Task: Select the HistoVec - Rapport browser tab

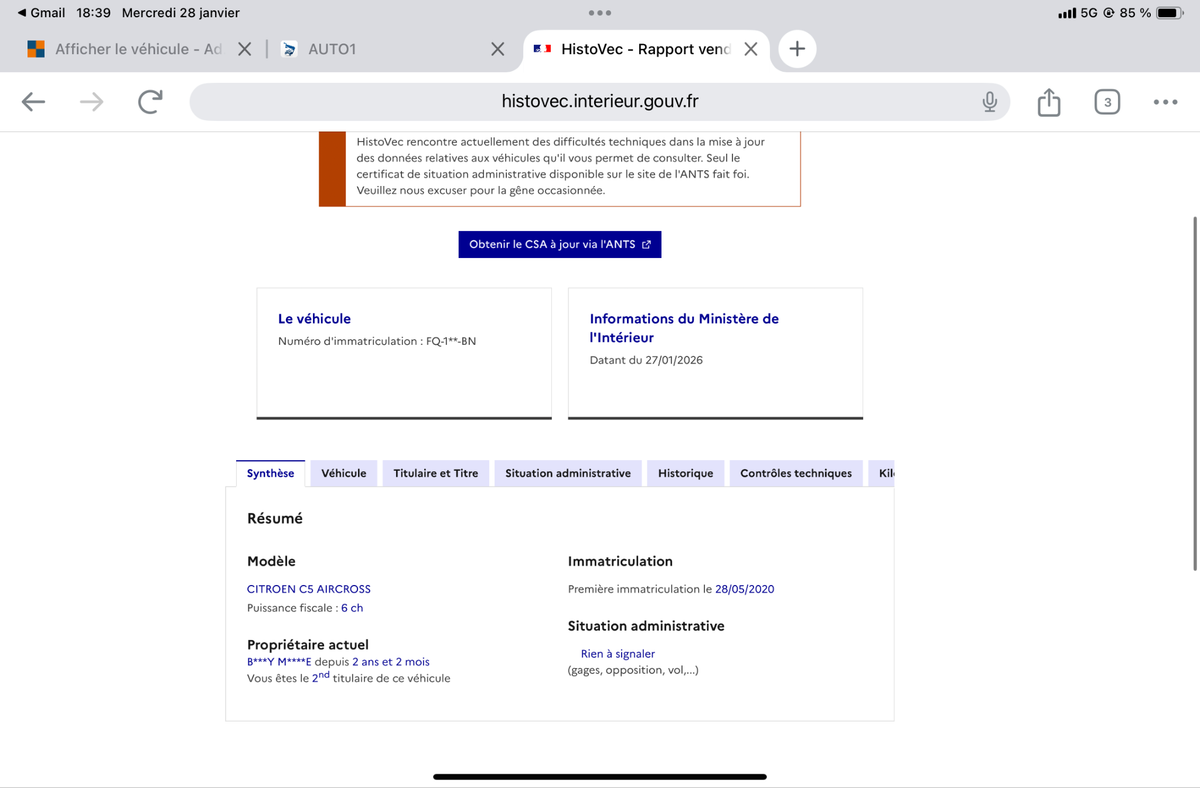Action: 645,49
